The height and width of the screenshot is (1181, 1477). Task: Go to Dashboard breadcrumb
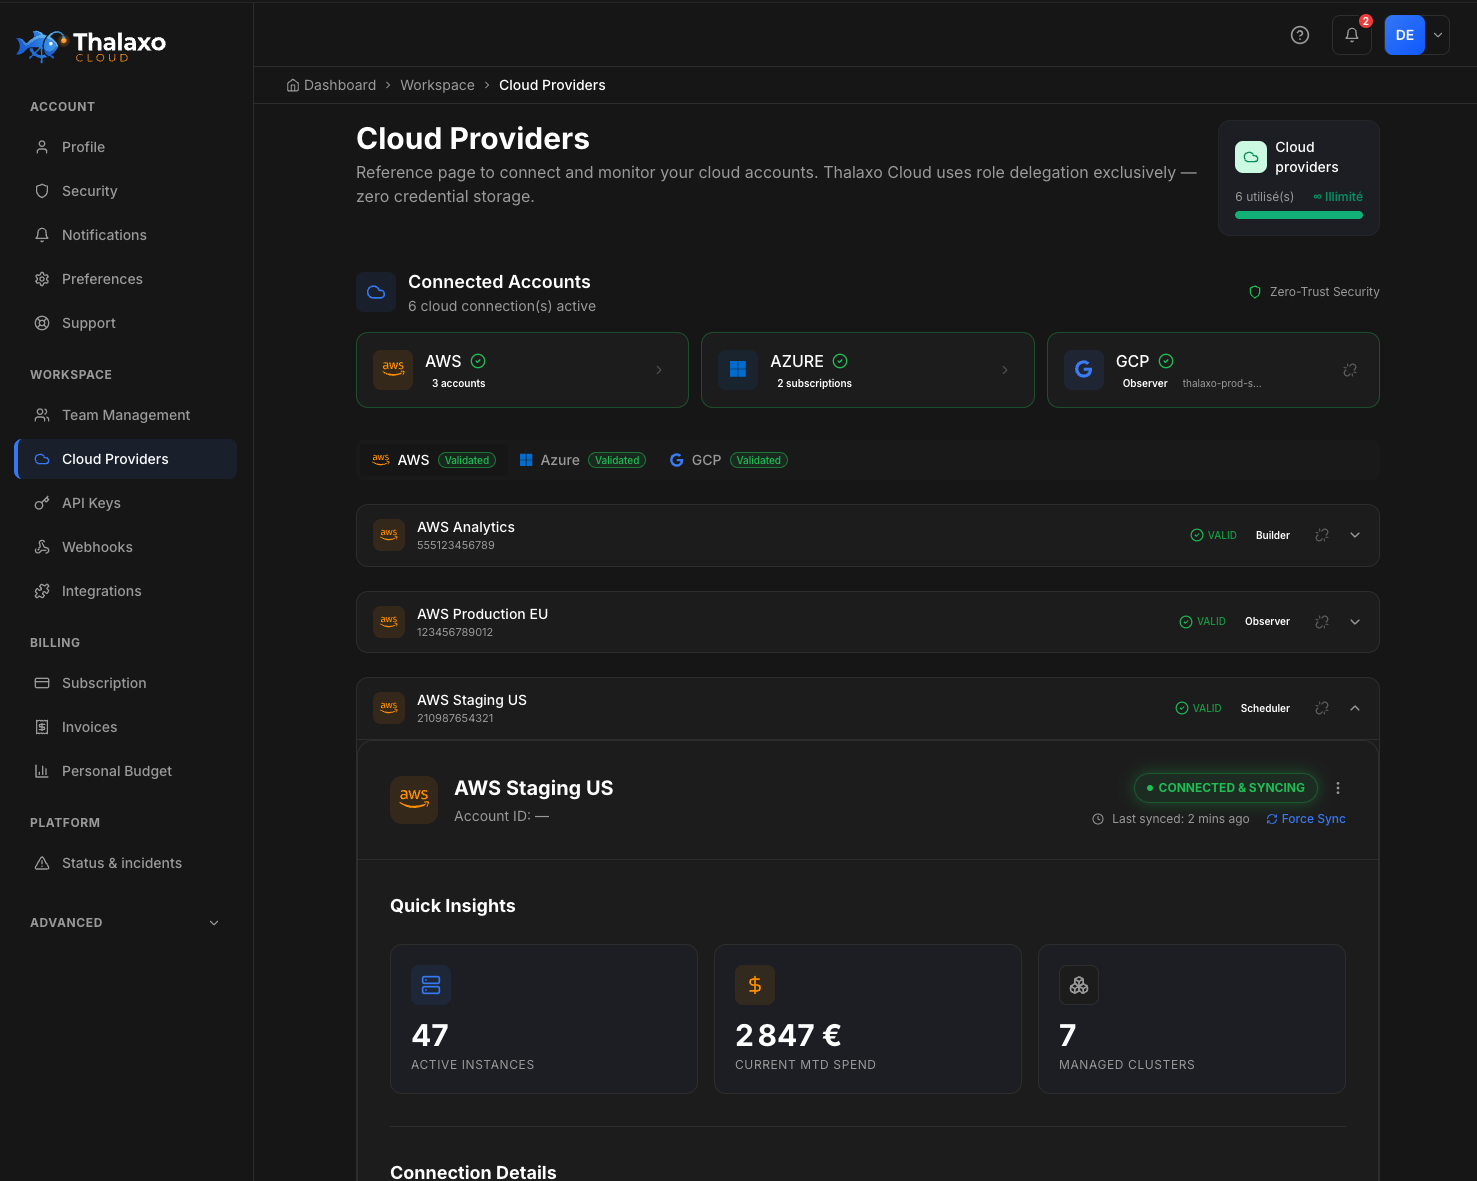[331, 85]
